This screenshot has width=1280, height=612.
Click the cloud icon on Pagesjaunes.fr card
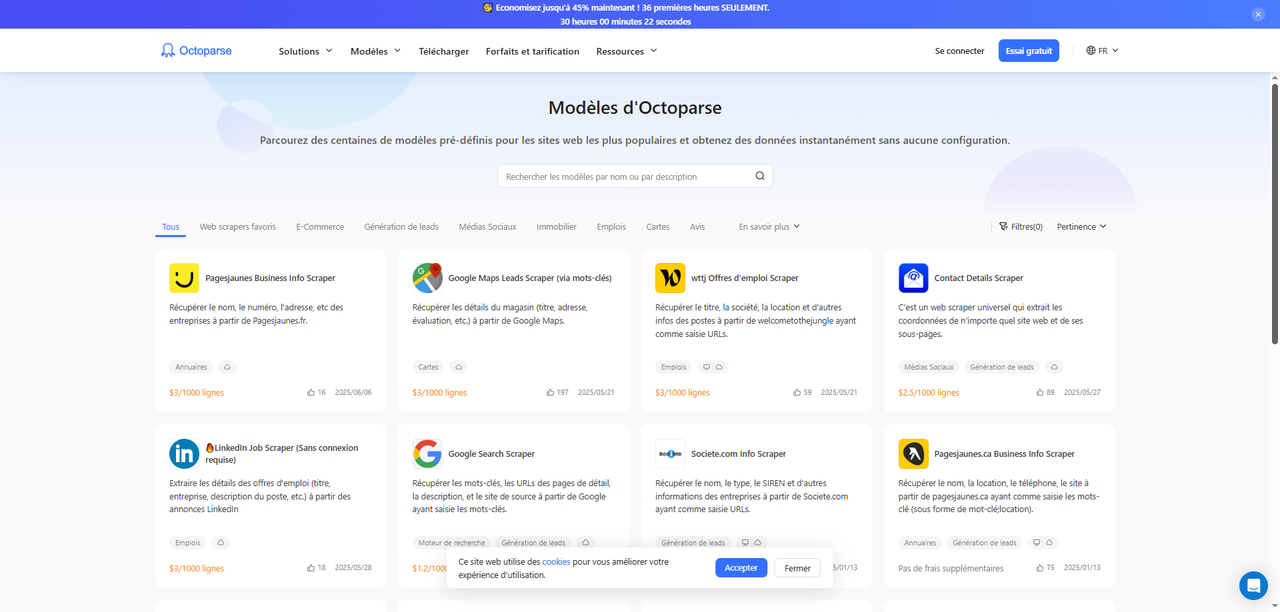[x=227, y=367]
